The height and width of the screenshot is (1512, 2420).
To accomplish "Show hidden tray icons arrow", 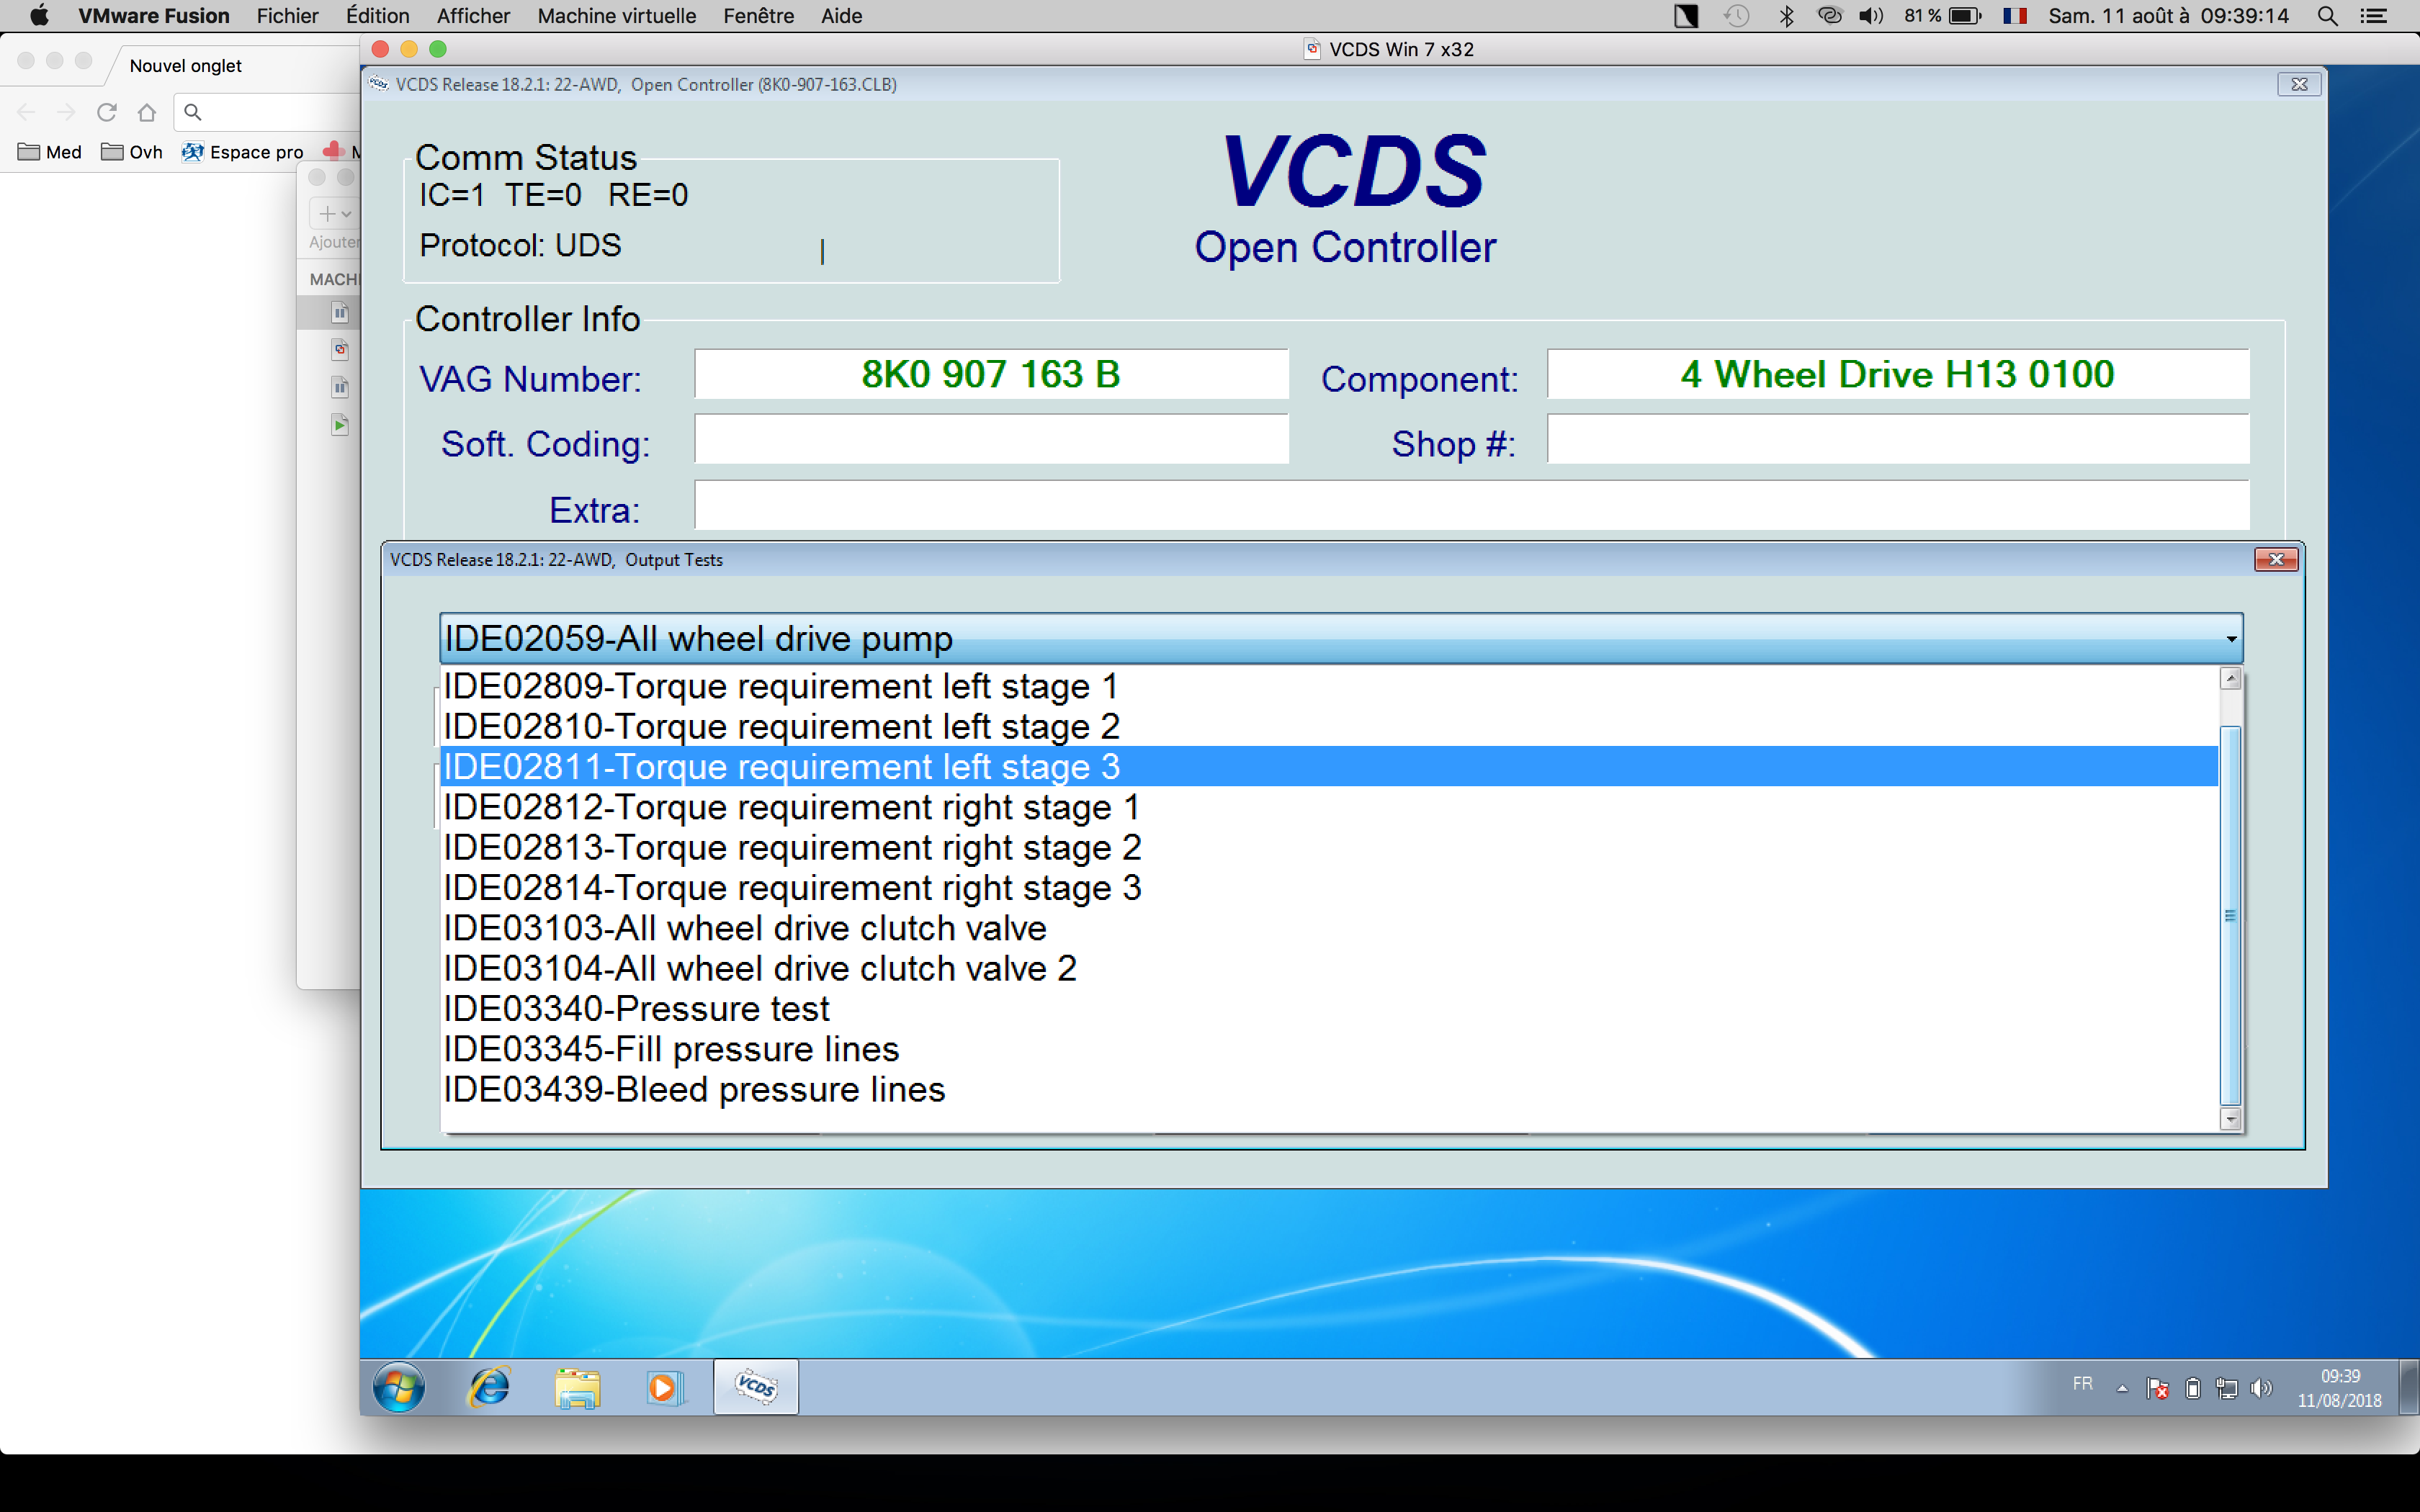I will click(x=2122, y=1388).
